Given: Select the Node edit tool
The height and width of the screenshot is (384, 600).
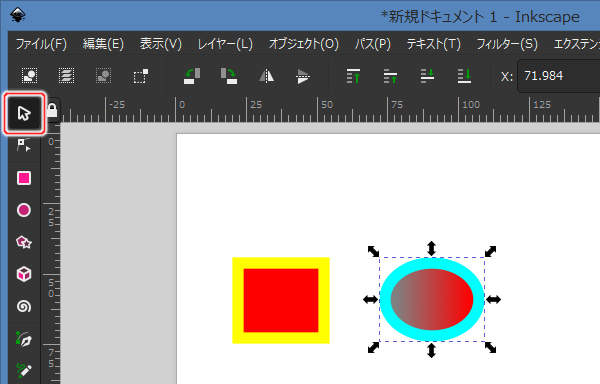Looking at the screenshot, I should point(24,145).
